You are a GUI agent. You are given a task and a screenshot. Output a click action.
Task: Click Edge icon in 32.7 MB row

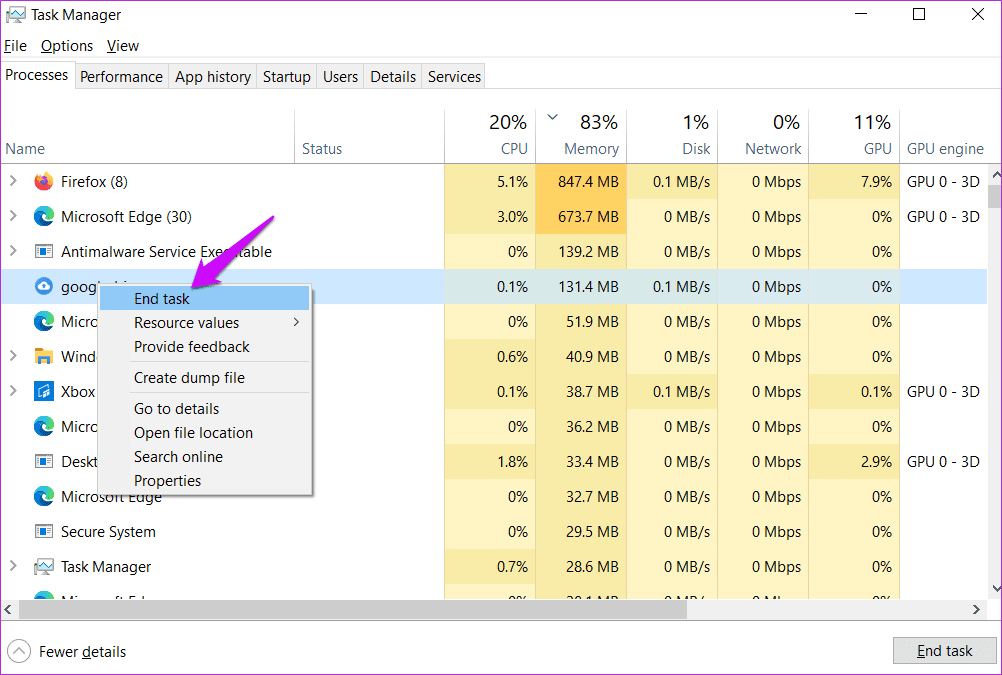pyautogui.click(x=43, y=497)
